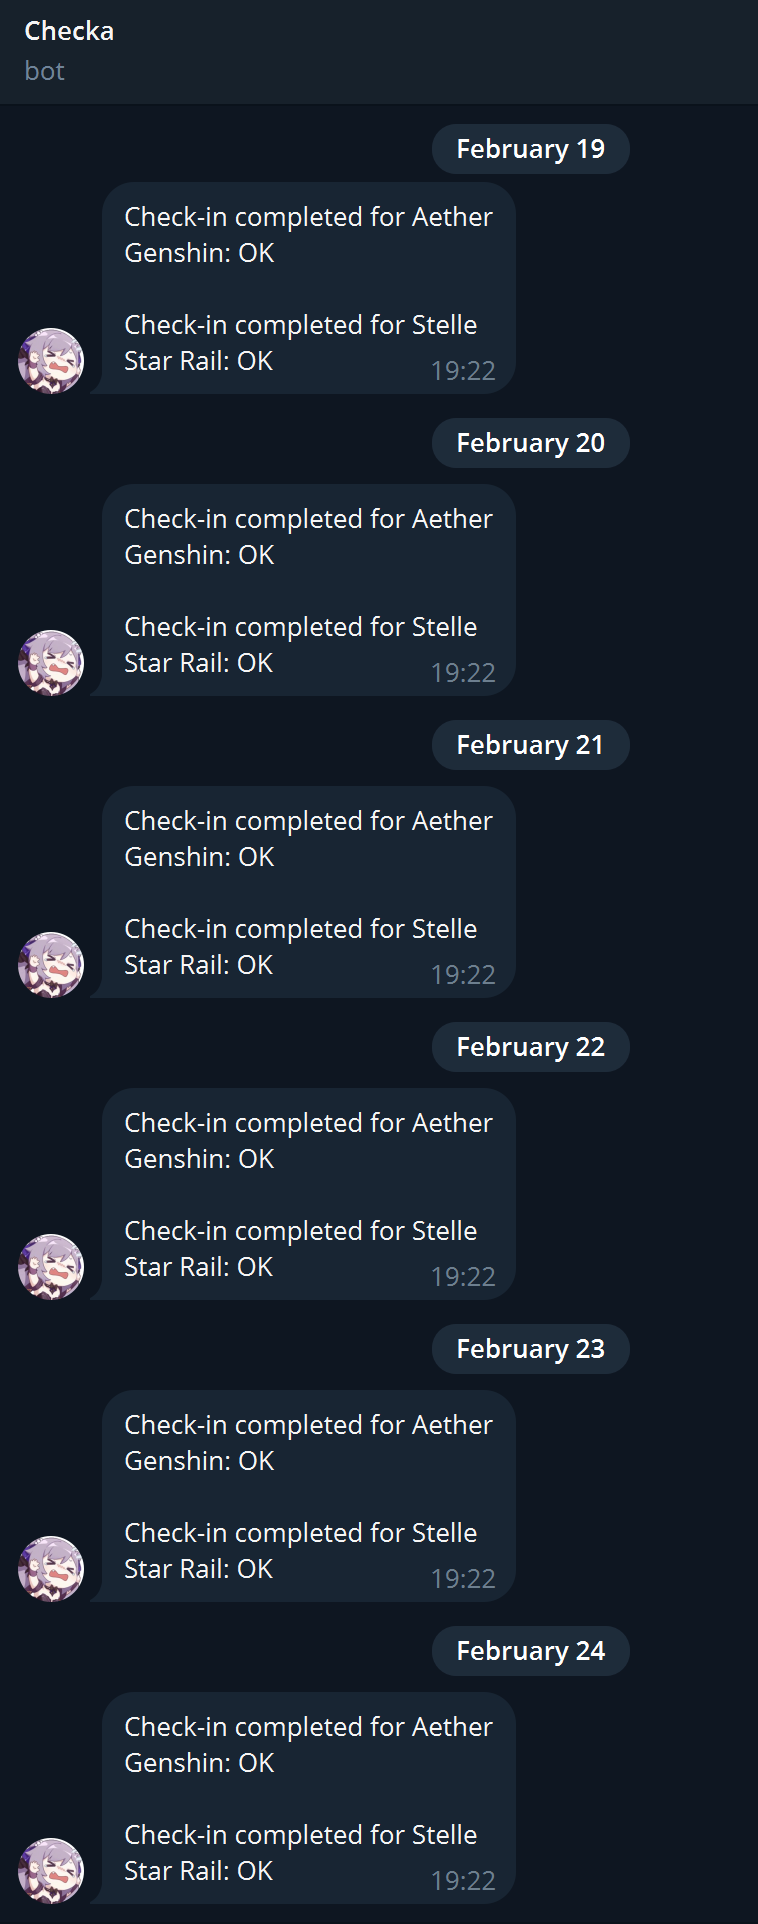Select the February 24 date pill
The image size is (758, 1924).
(530, 1651)
